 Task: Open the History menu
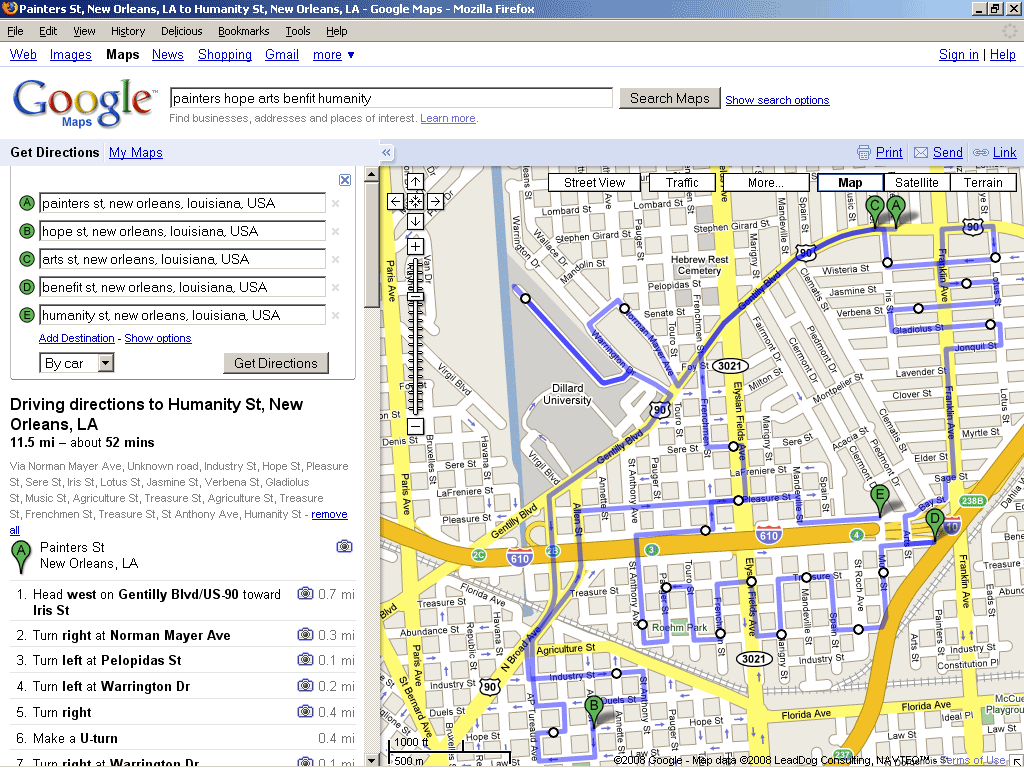click(127, 31)
